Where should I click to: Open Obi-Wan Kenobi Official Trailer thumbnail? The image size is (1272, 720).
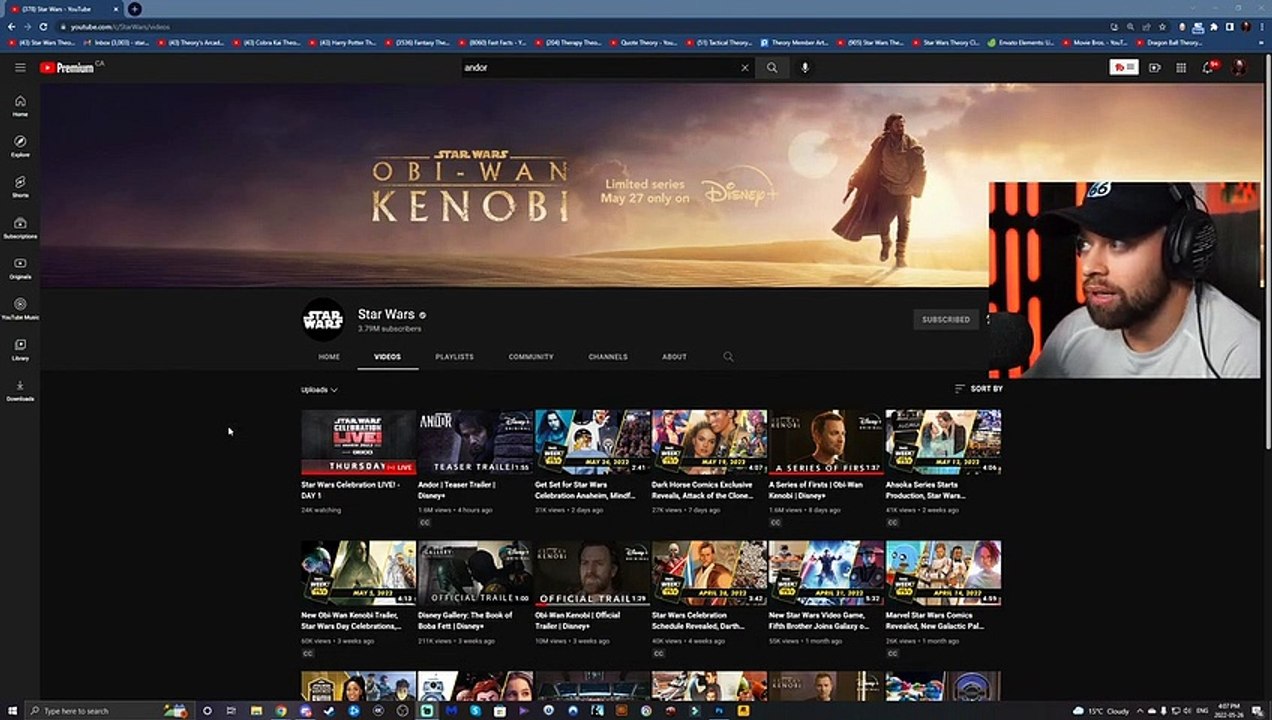(x=592, y=573)
